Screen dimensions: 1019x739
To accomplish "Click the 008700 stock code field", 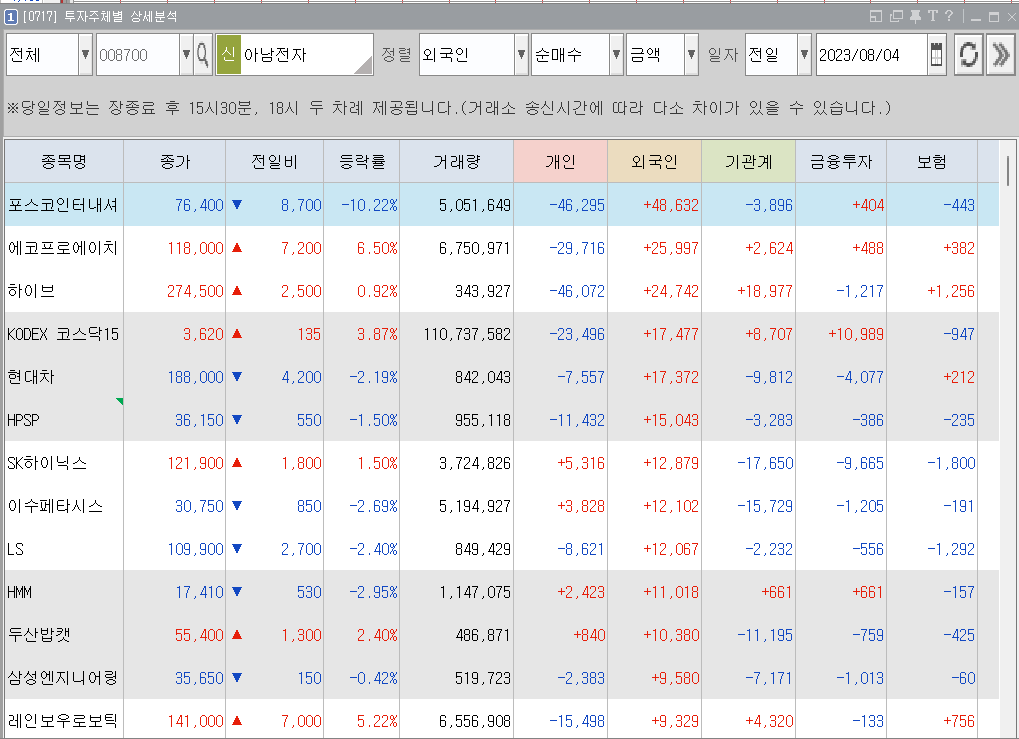I will point(138,55).
